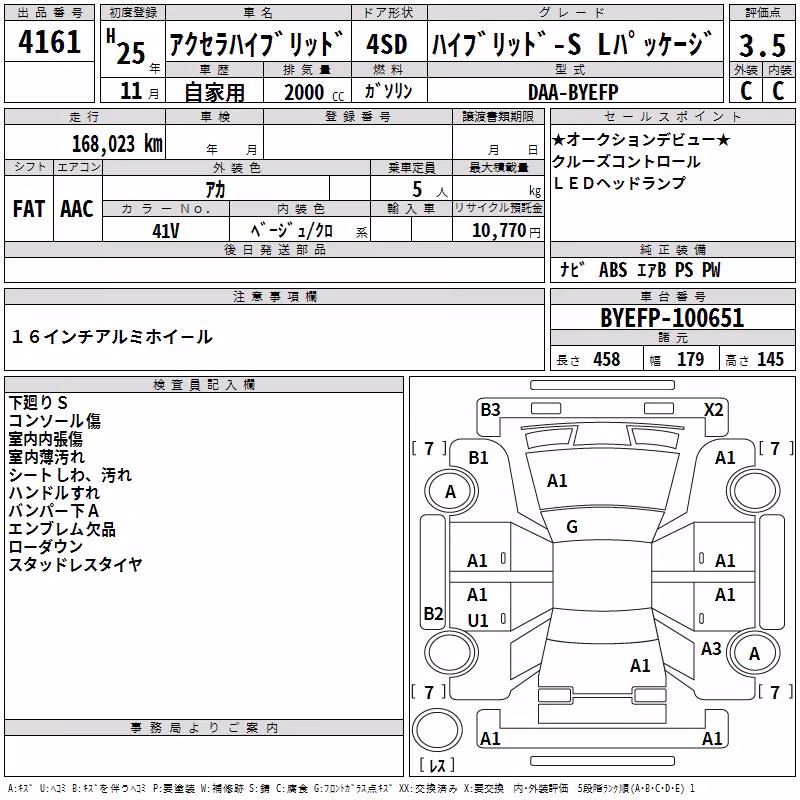Select ★オークションデビュー★ sales point
The height and width of the screenshot is (800, 800).
tap(641, 139)
